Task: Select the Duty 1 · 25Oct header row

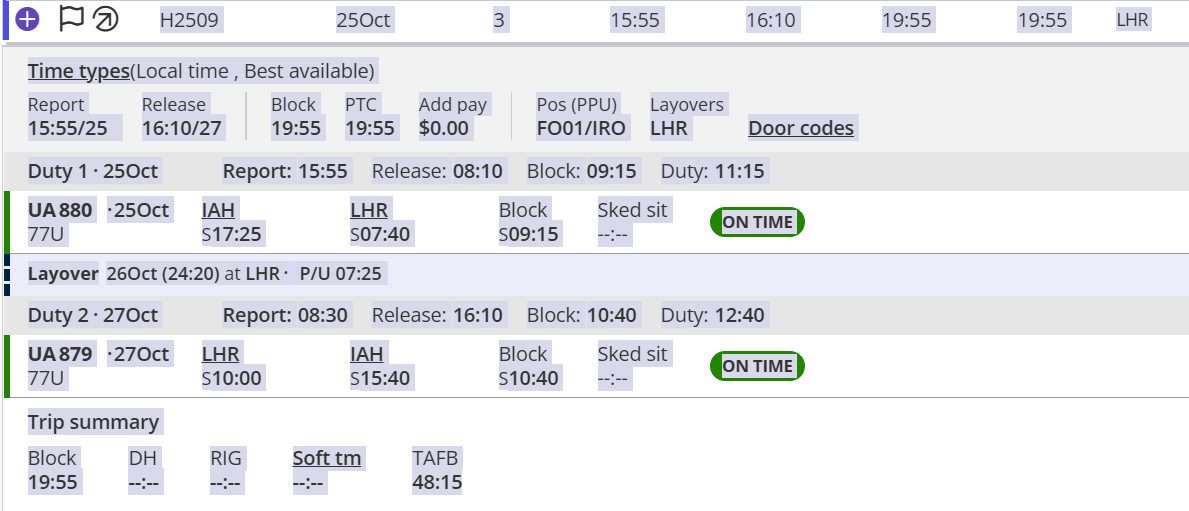Action: pos(596,171)
